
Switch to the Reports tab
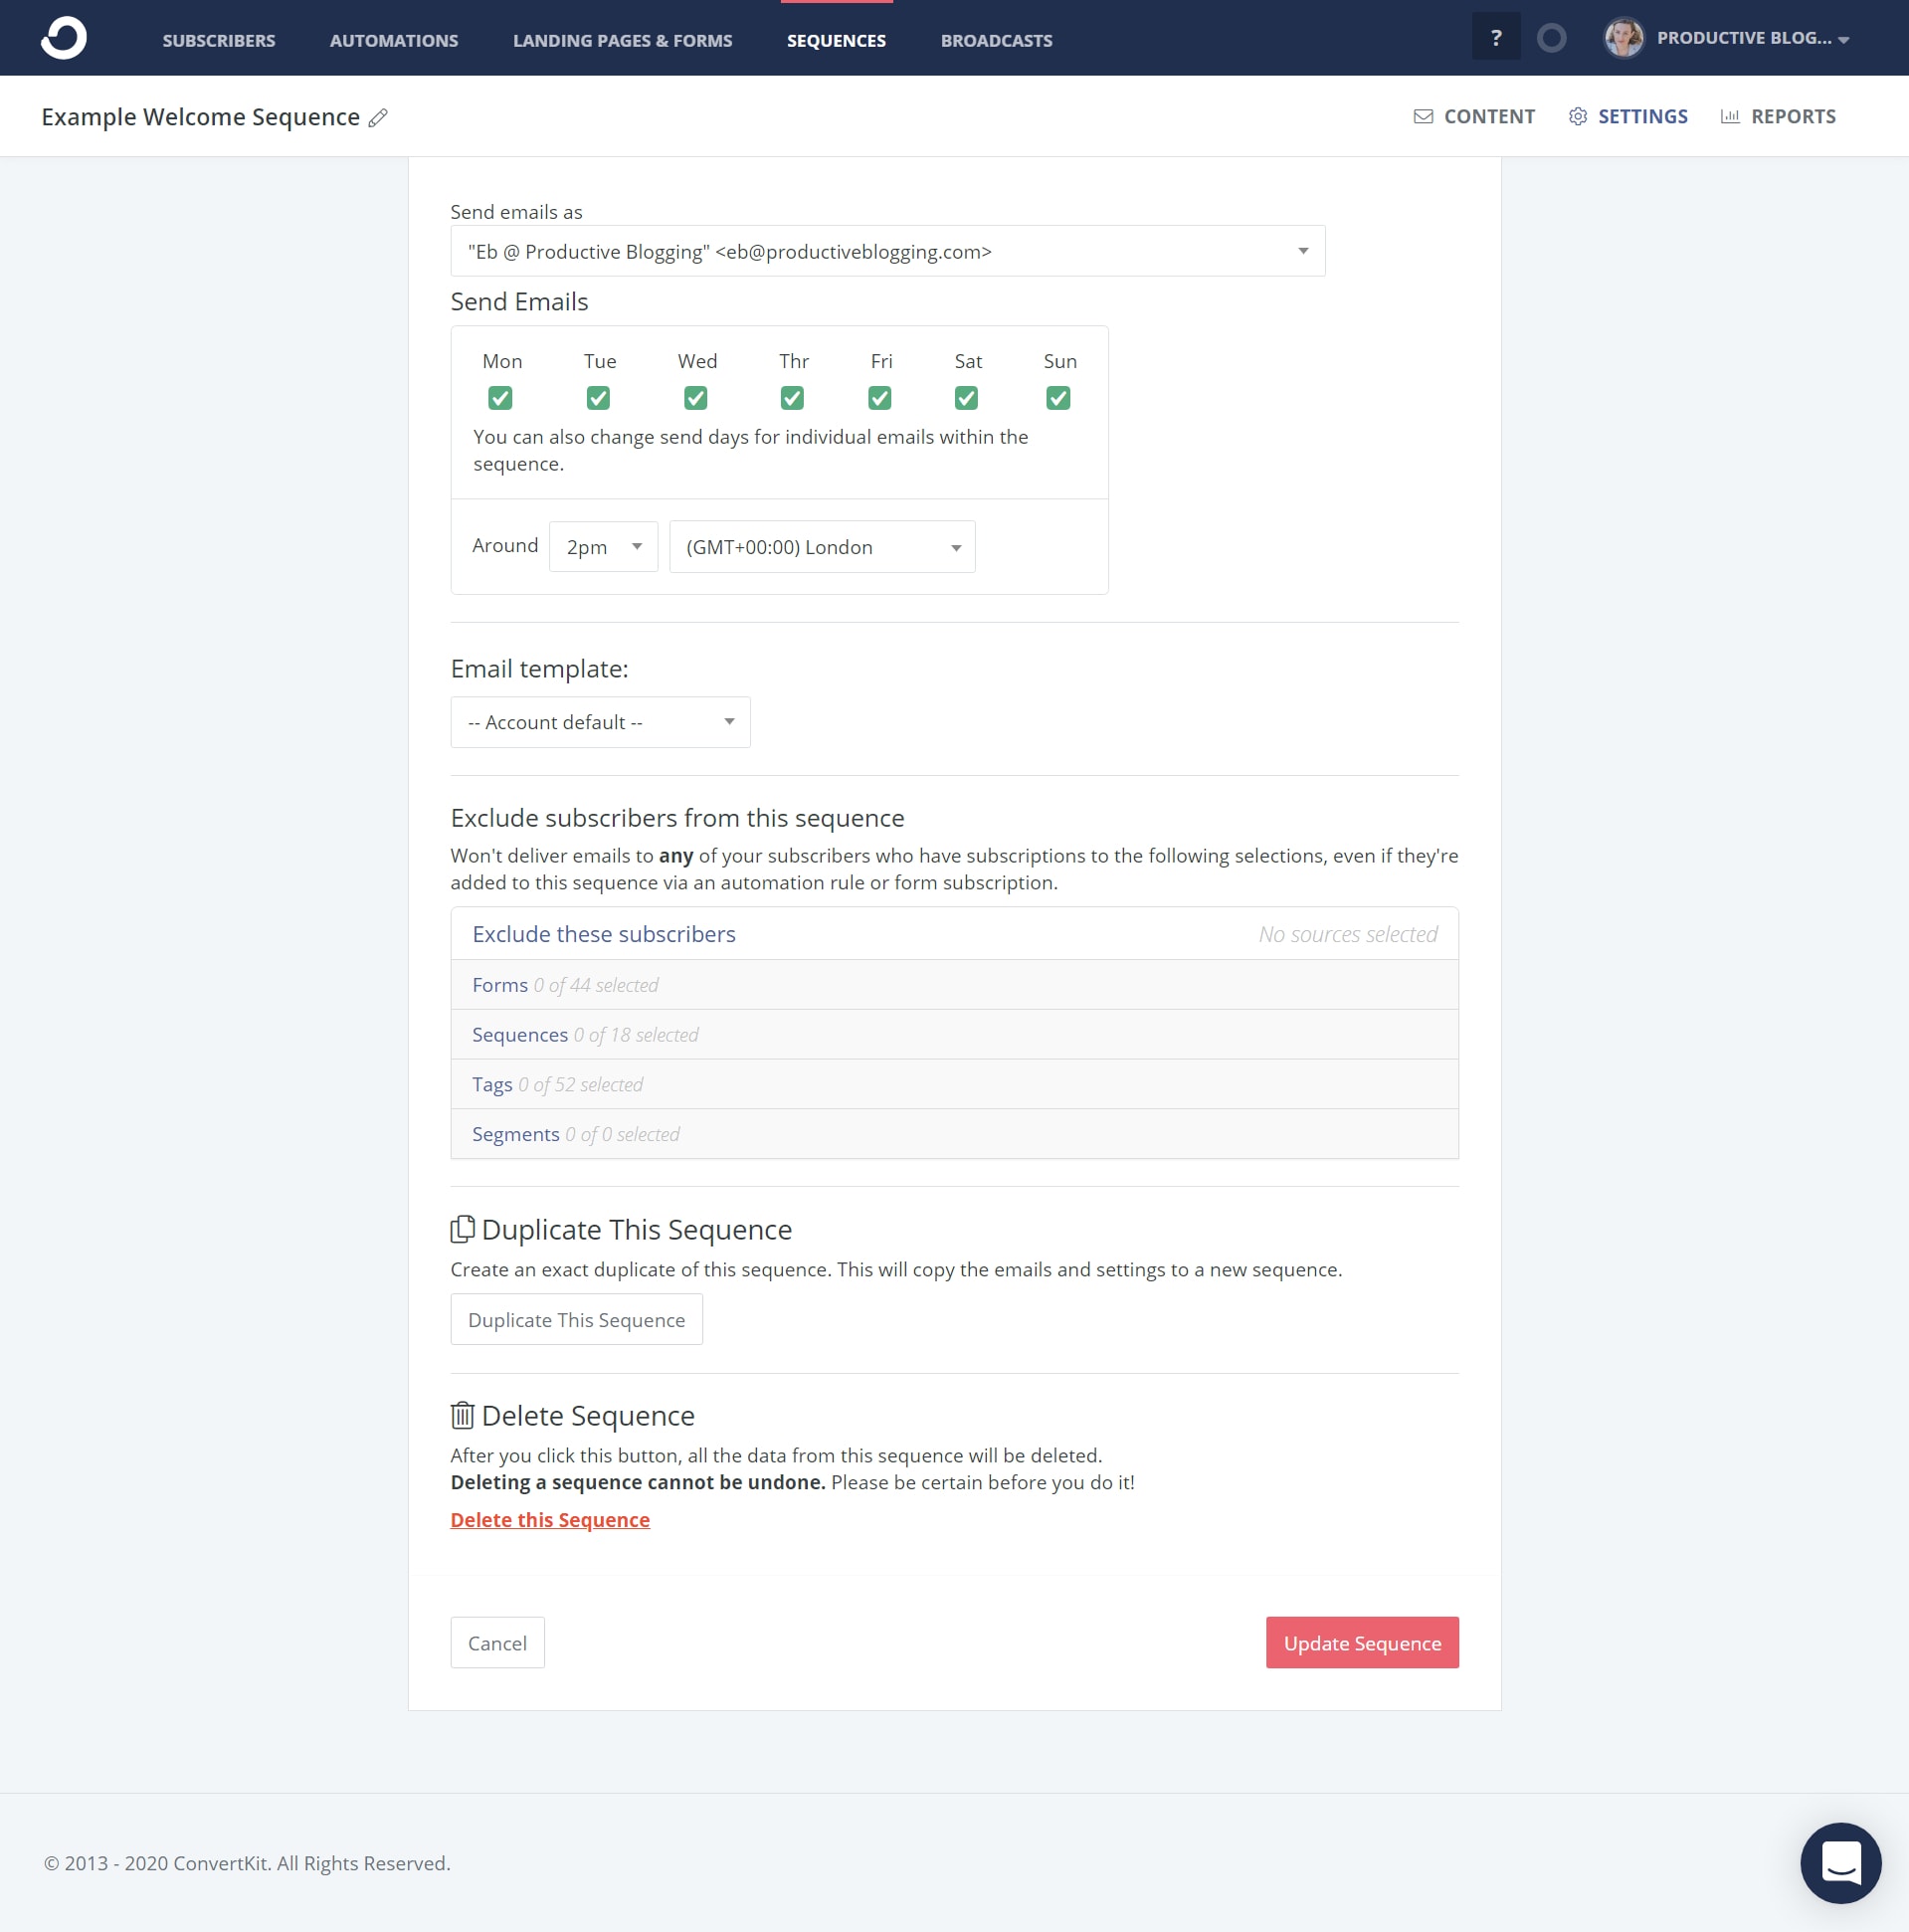point(1777,116)
